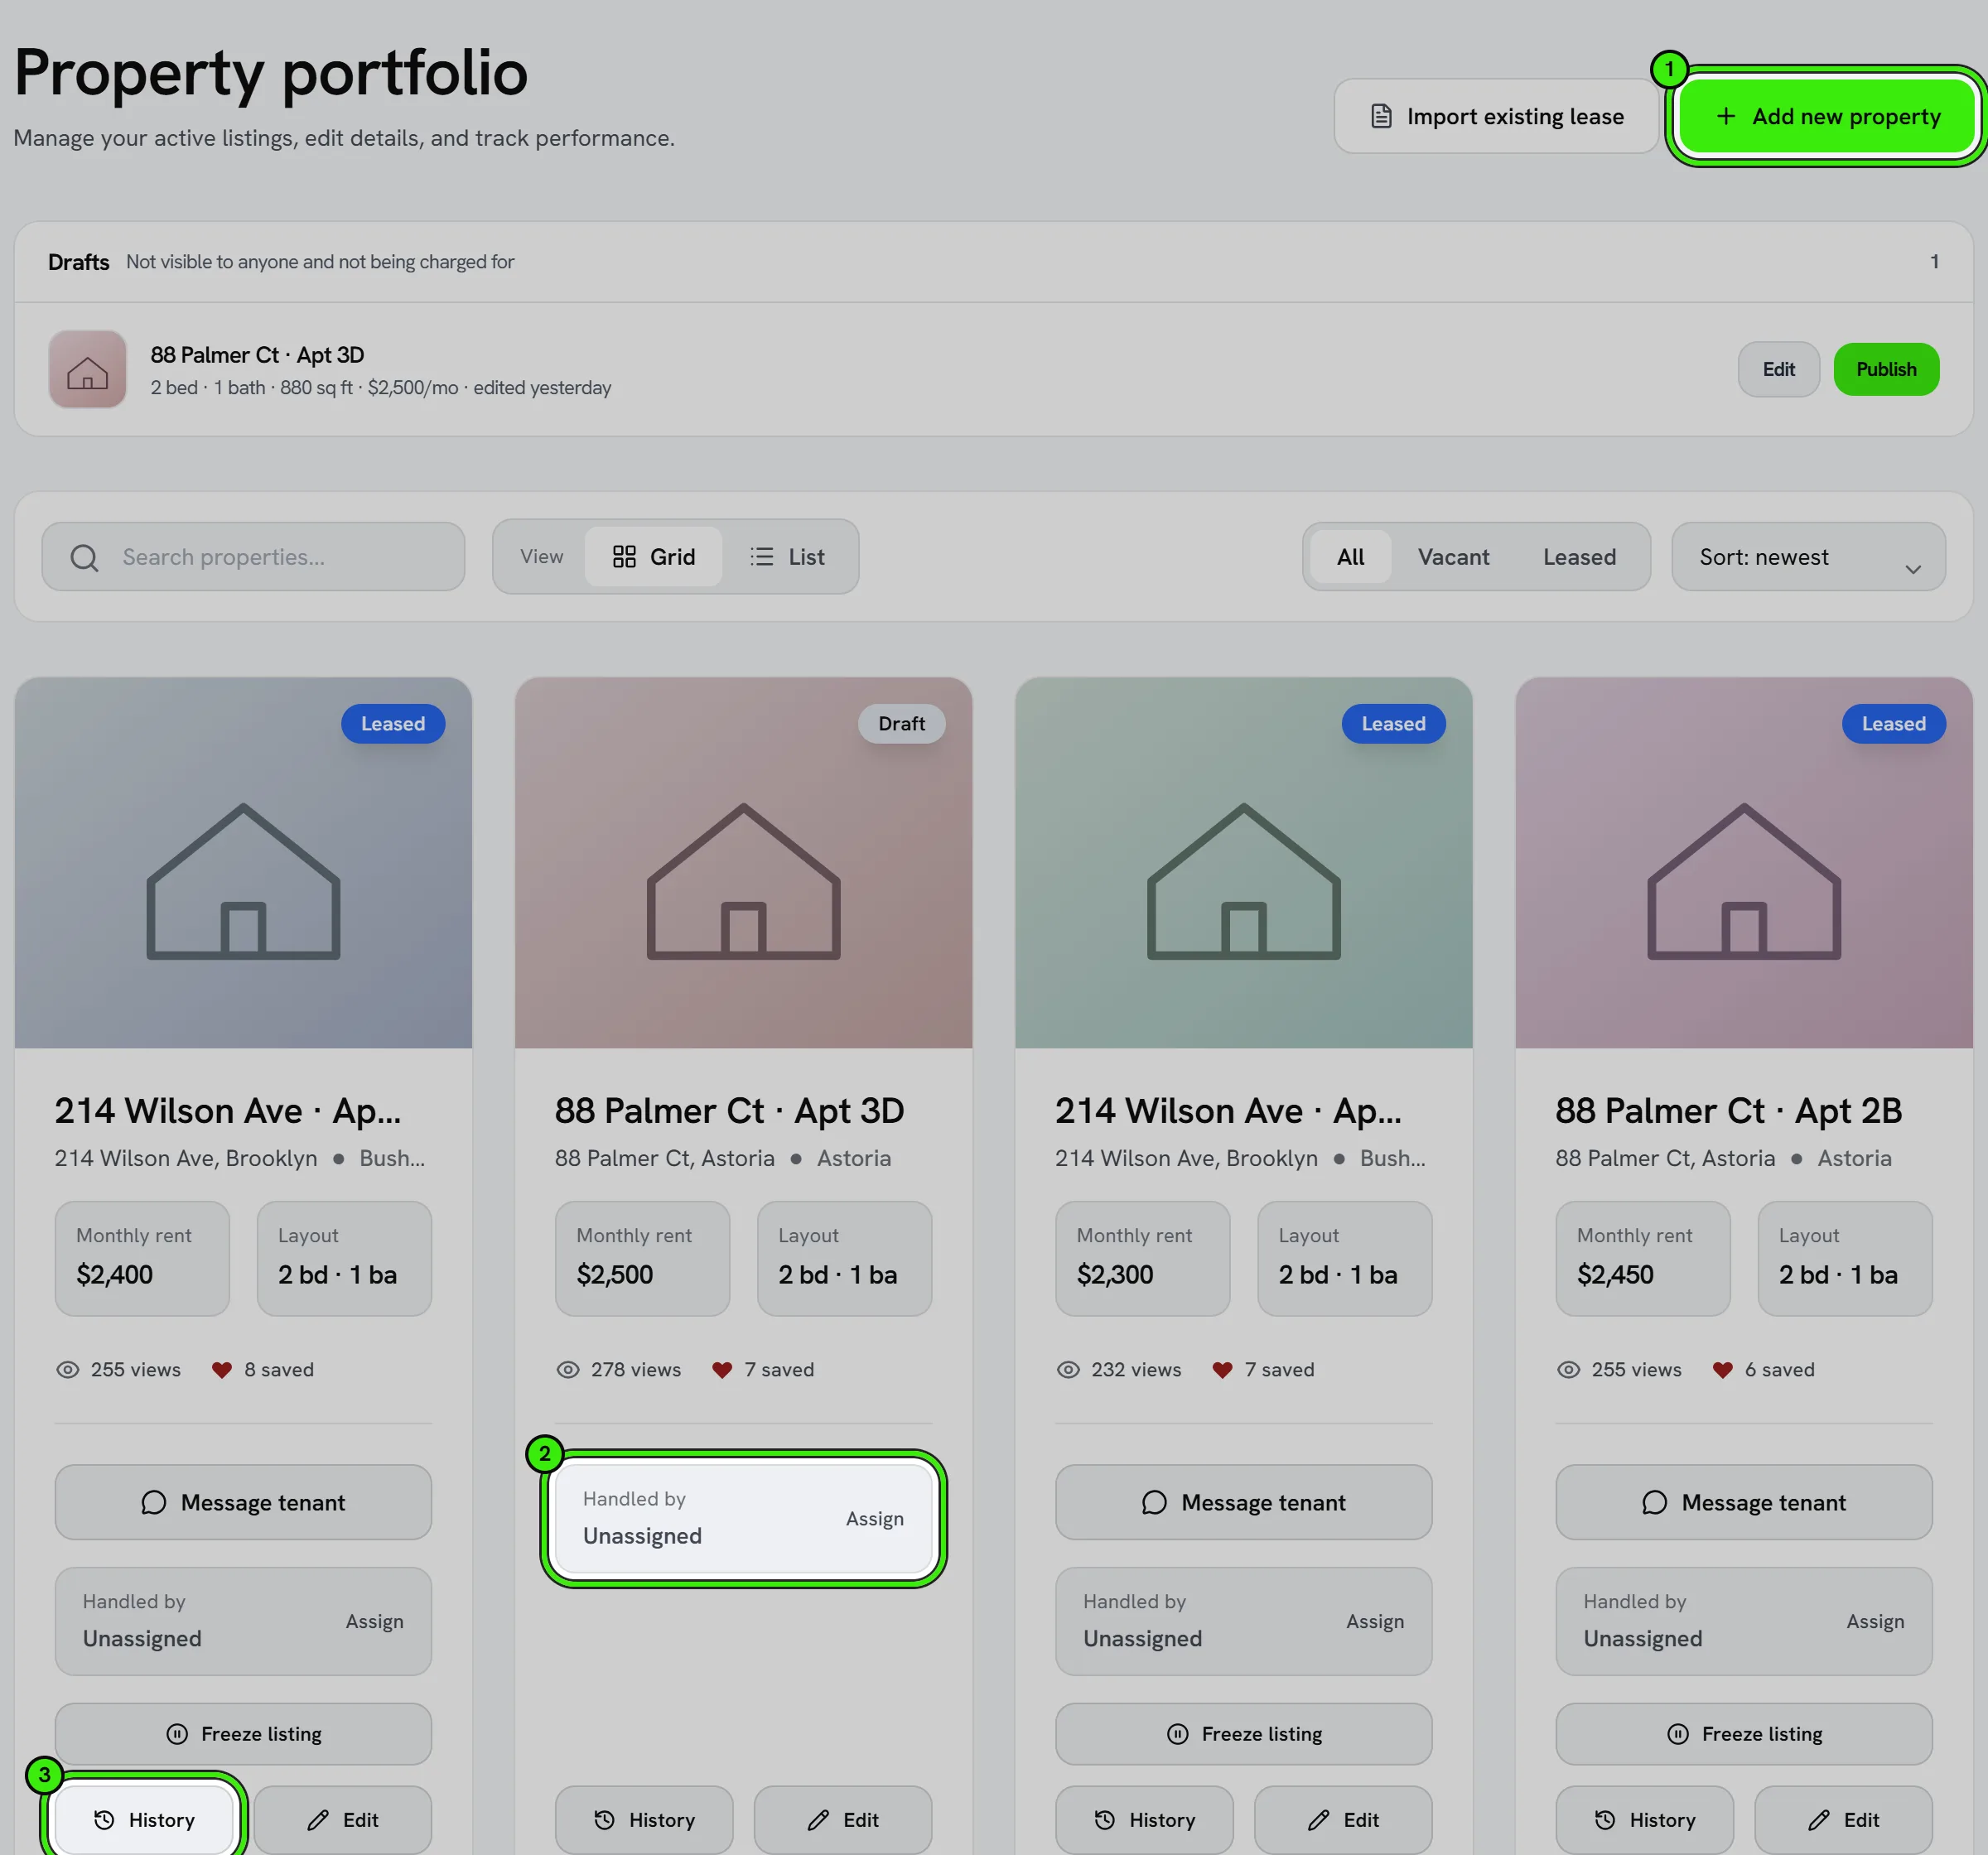
Task: Message tenant on the $2,300 card
Action: pos(1243,1502)
